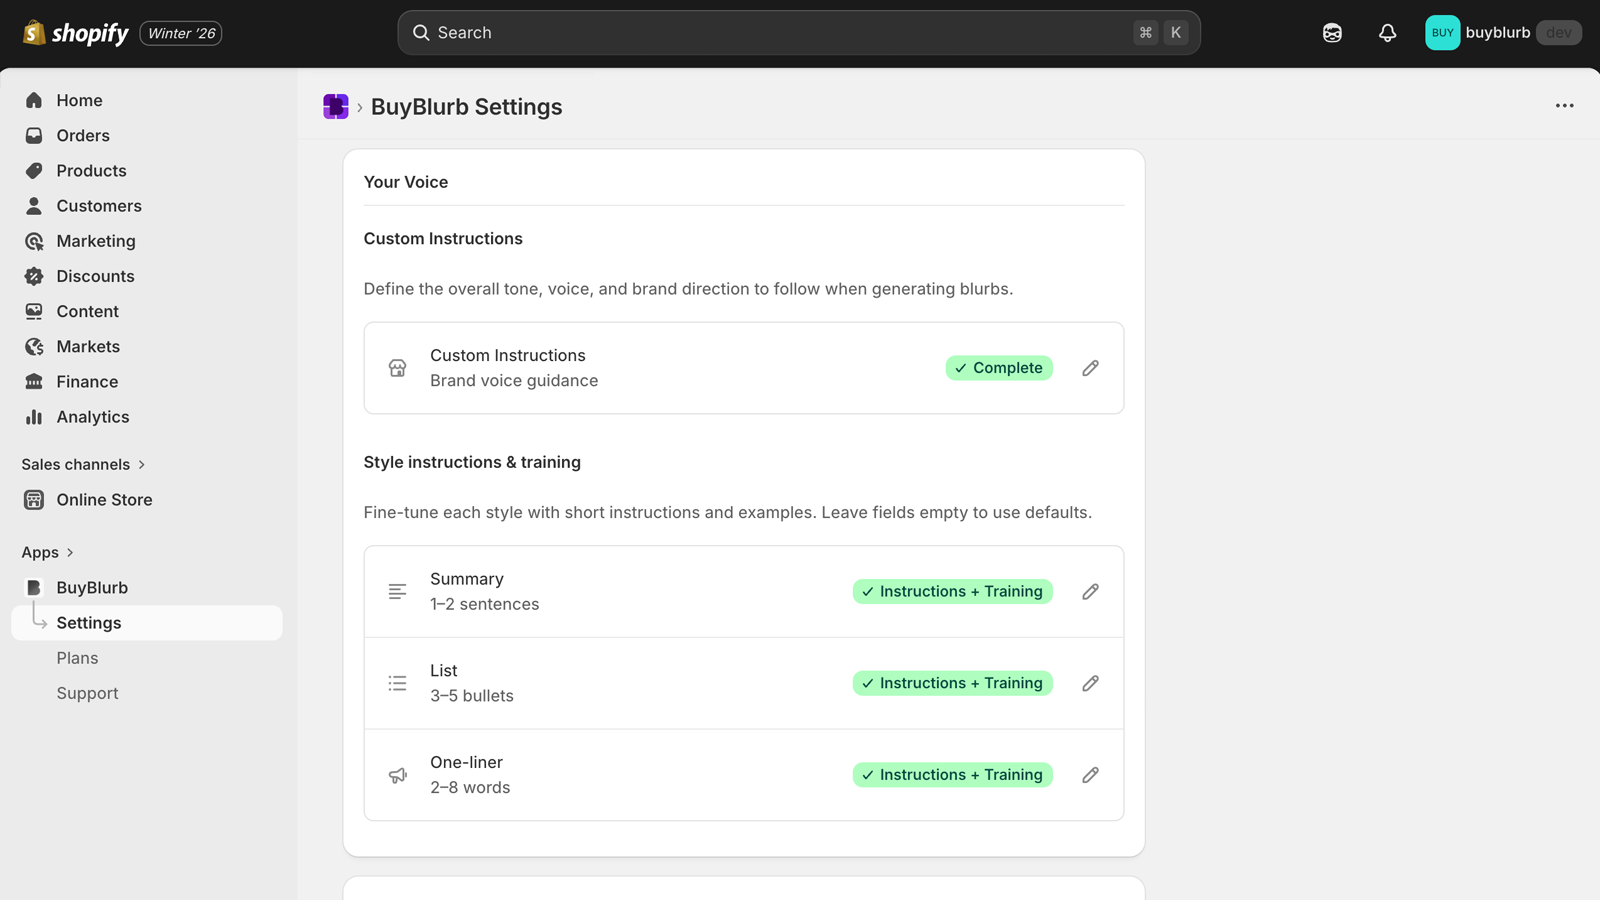Select Settings under BuyBlurb

pos(89,622)
